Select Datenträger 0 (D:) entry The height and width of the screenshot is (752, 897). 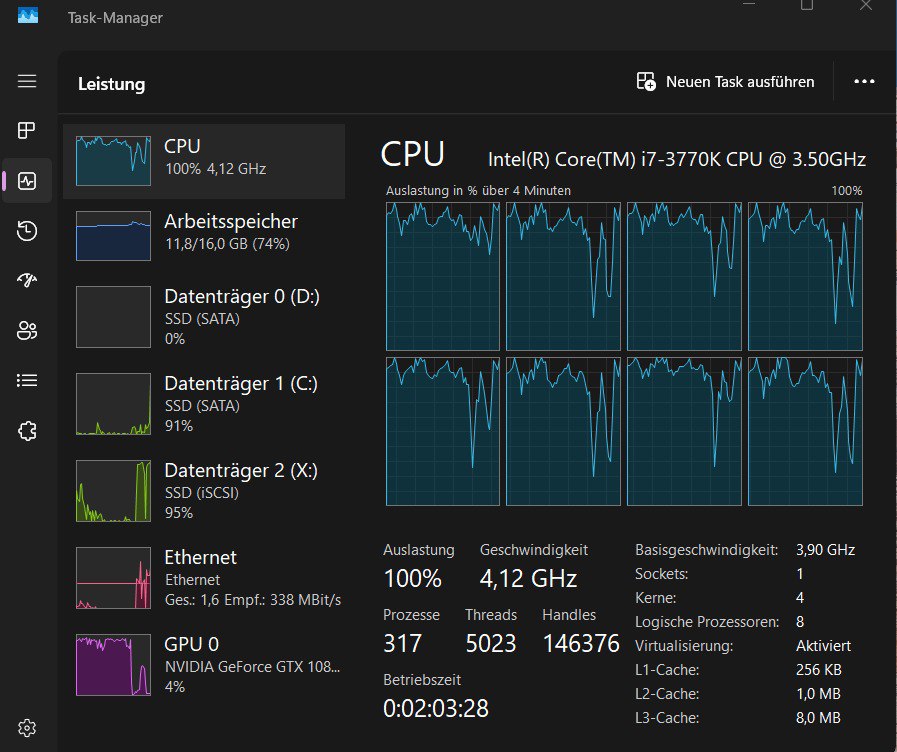pyautogui.click(x=204, y=317)
